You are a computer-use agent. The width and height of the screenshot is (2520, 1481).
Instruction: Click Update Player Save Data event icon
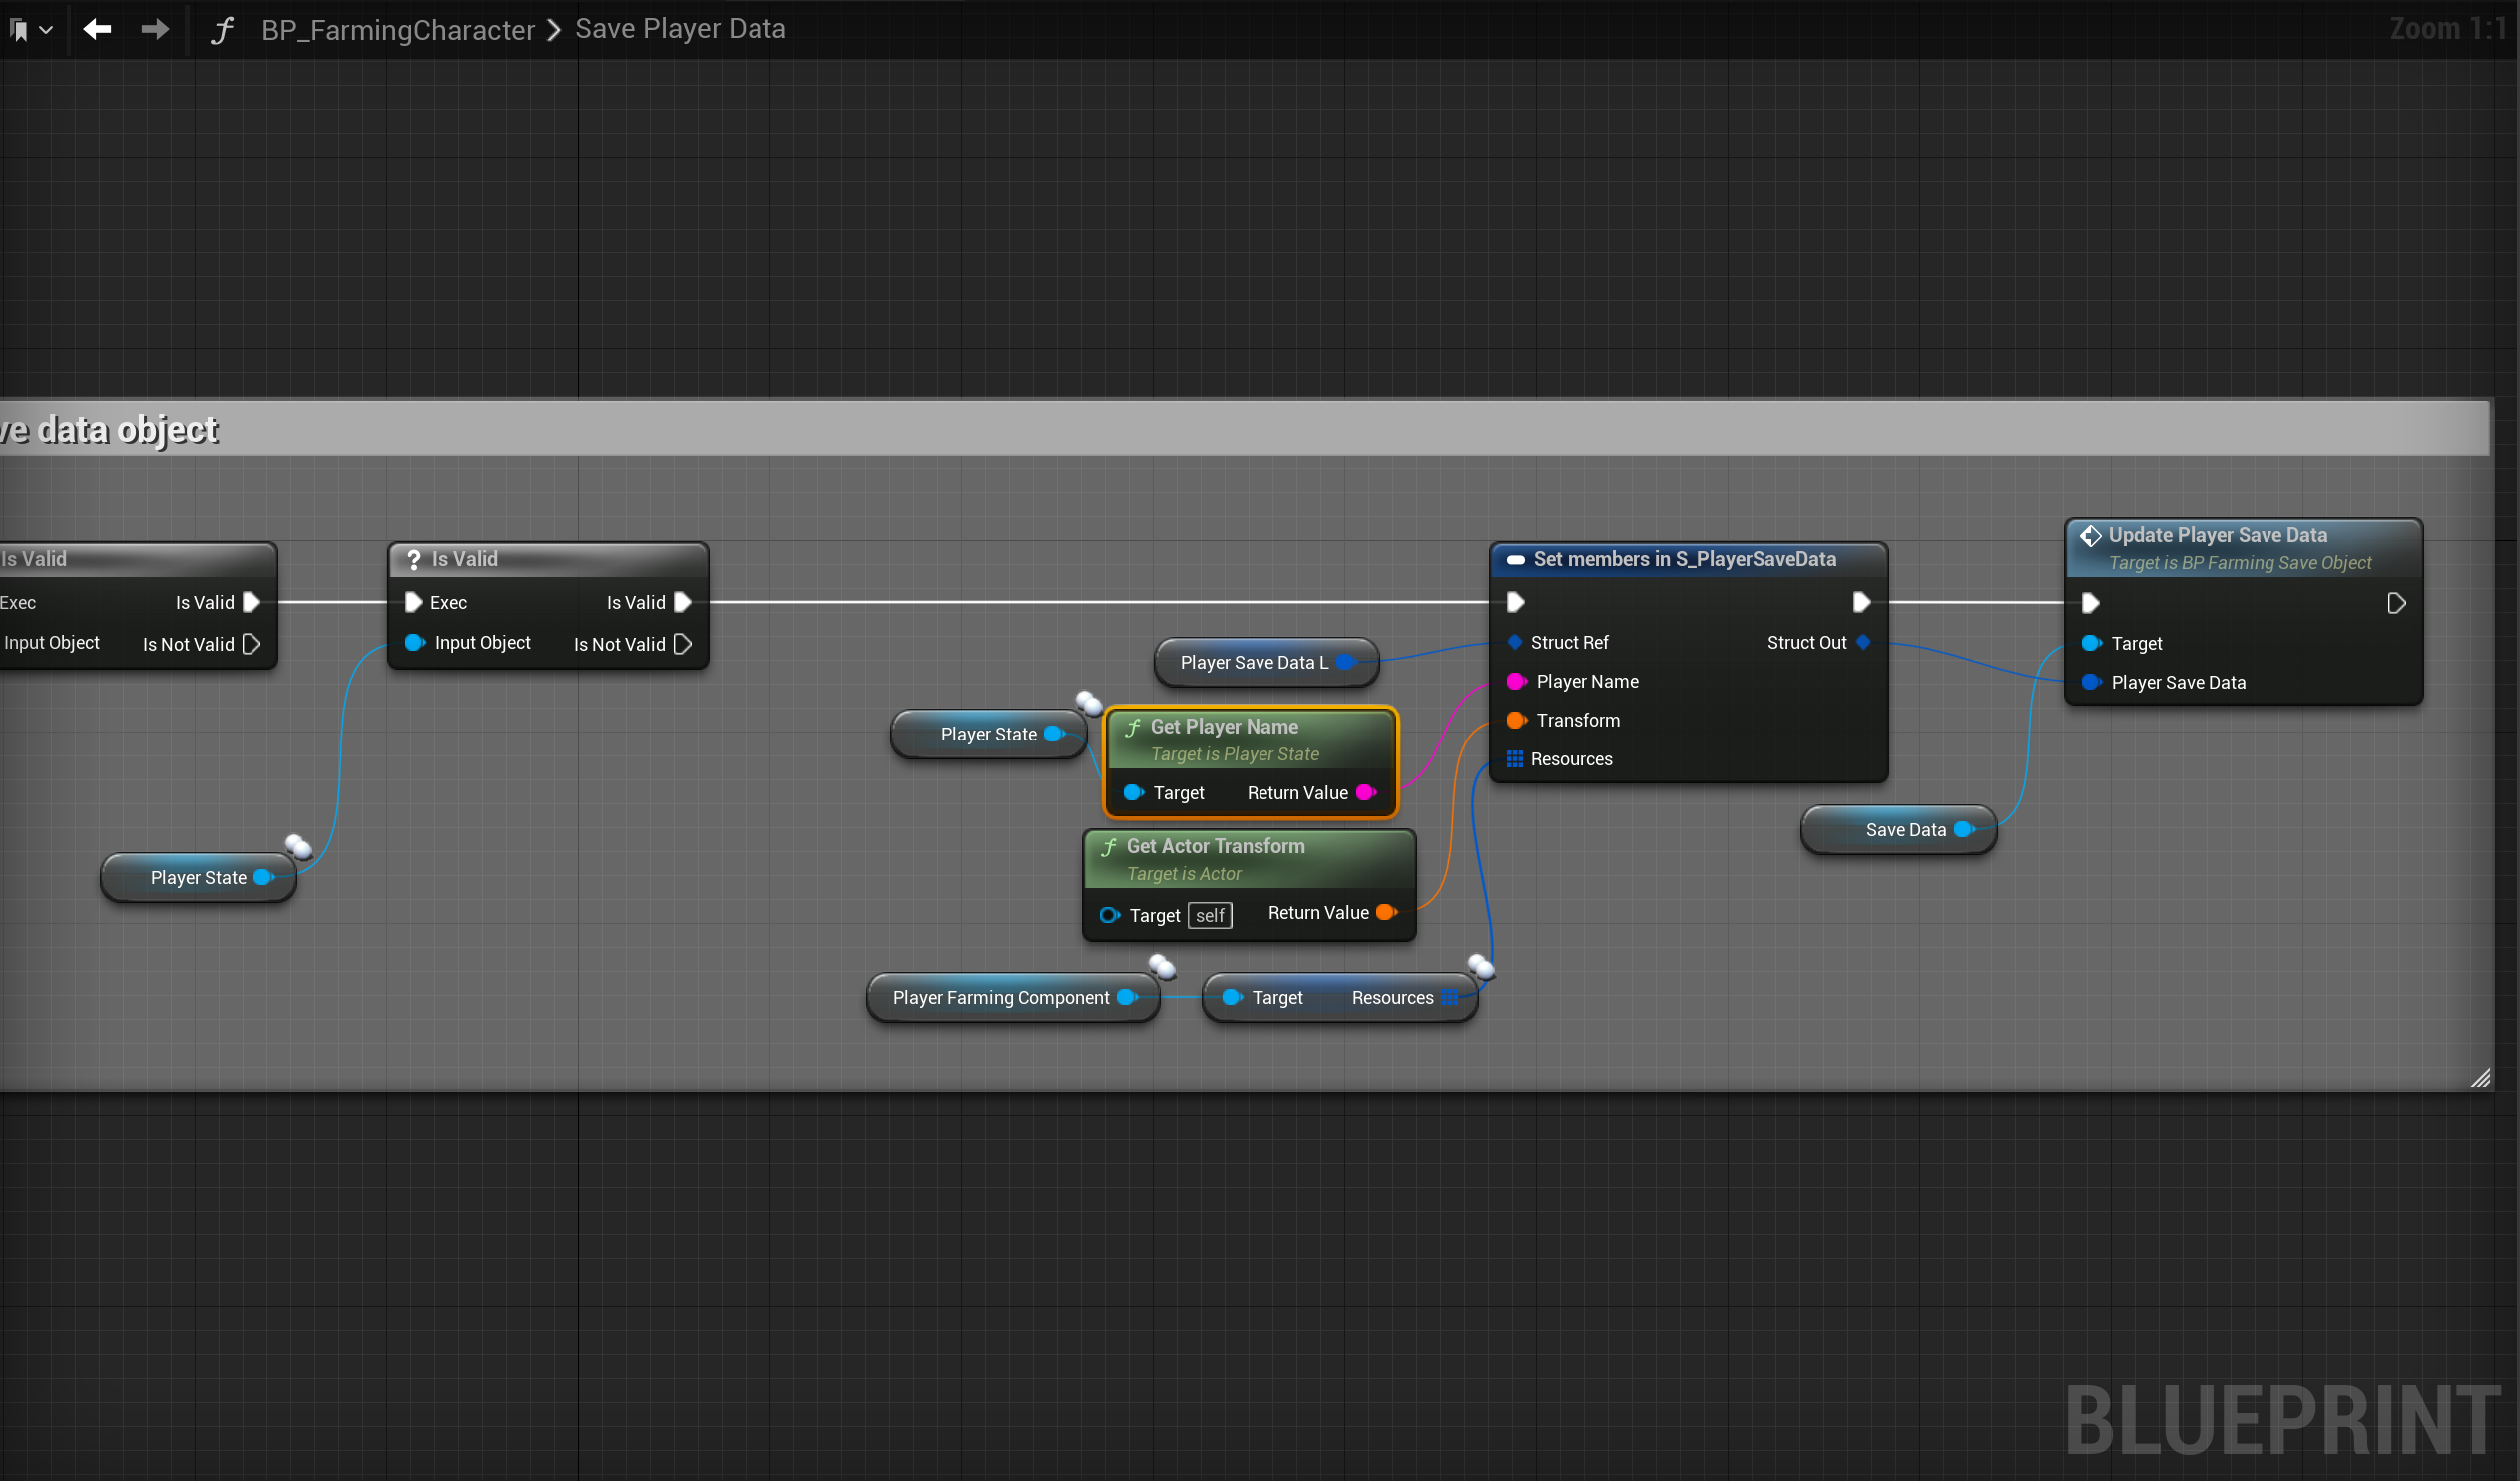2090,536
